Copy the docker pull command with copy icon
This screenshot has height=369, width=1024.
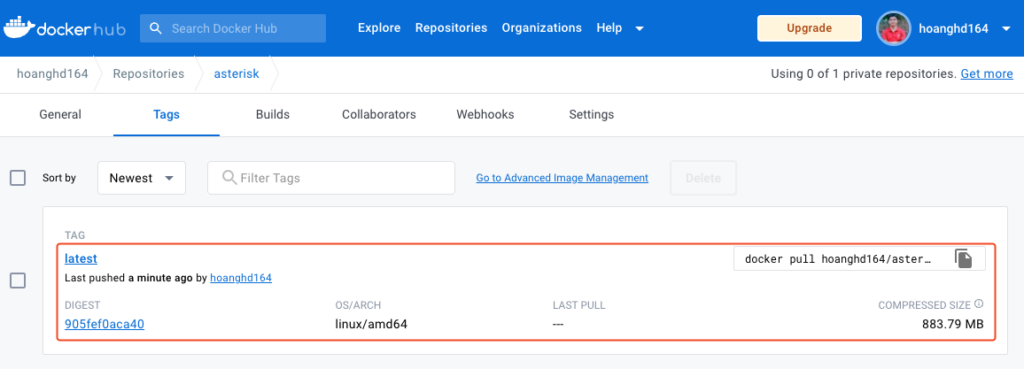(x=963, y=259)
